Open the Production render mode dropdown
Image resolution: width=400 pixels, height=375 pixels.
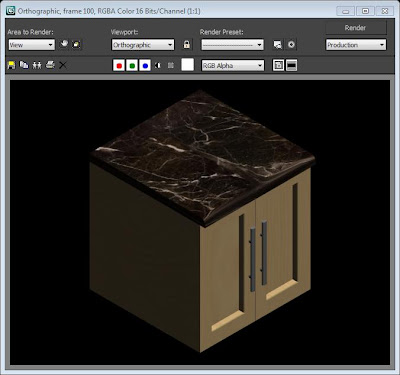356,45
